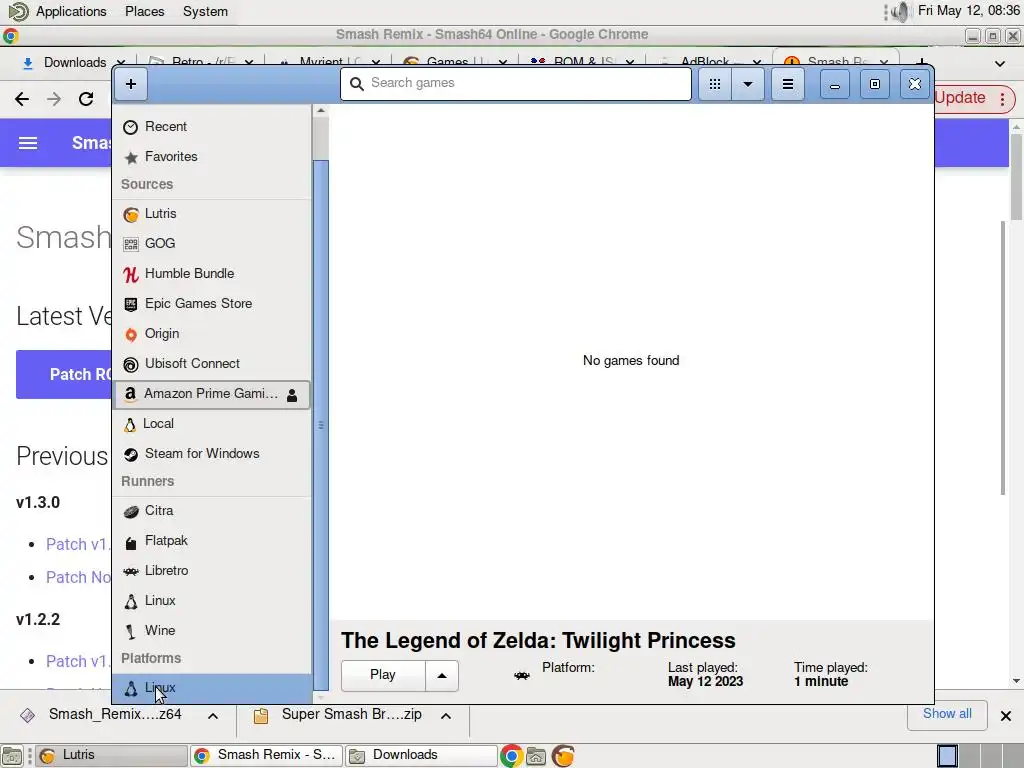Open Chrome's three-dot menu

[x=1002, y=99]
